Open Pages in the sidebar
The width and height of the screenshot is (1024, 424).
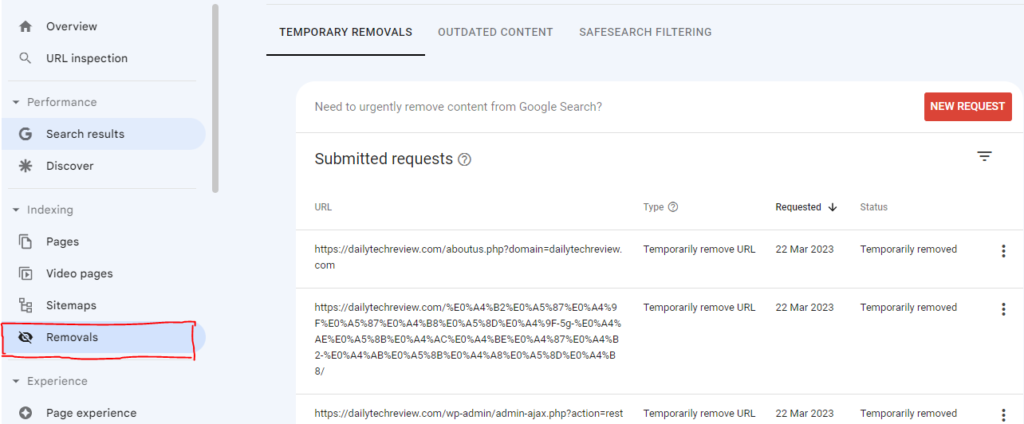pos(62,241)
